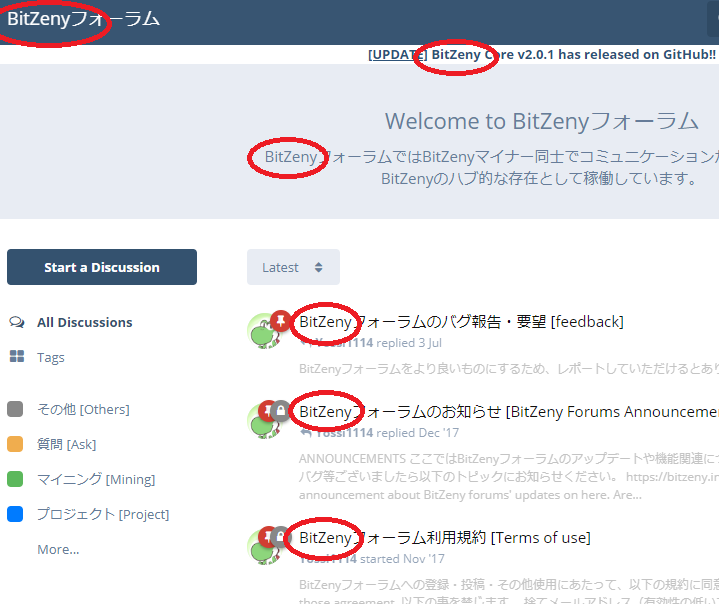This screenshot has height=604, width=719.
Task: Click the Welcome to BitZenyフォーラム heading
Action: (542, 121)
